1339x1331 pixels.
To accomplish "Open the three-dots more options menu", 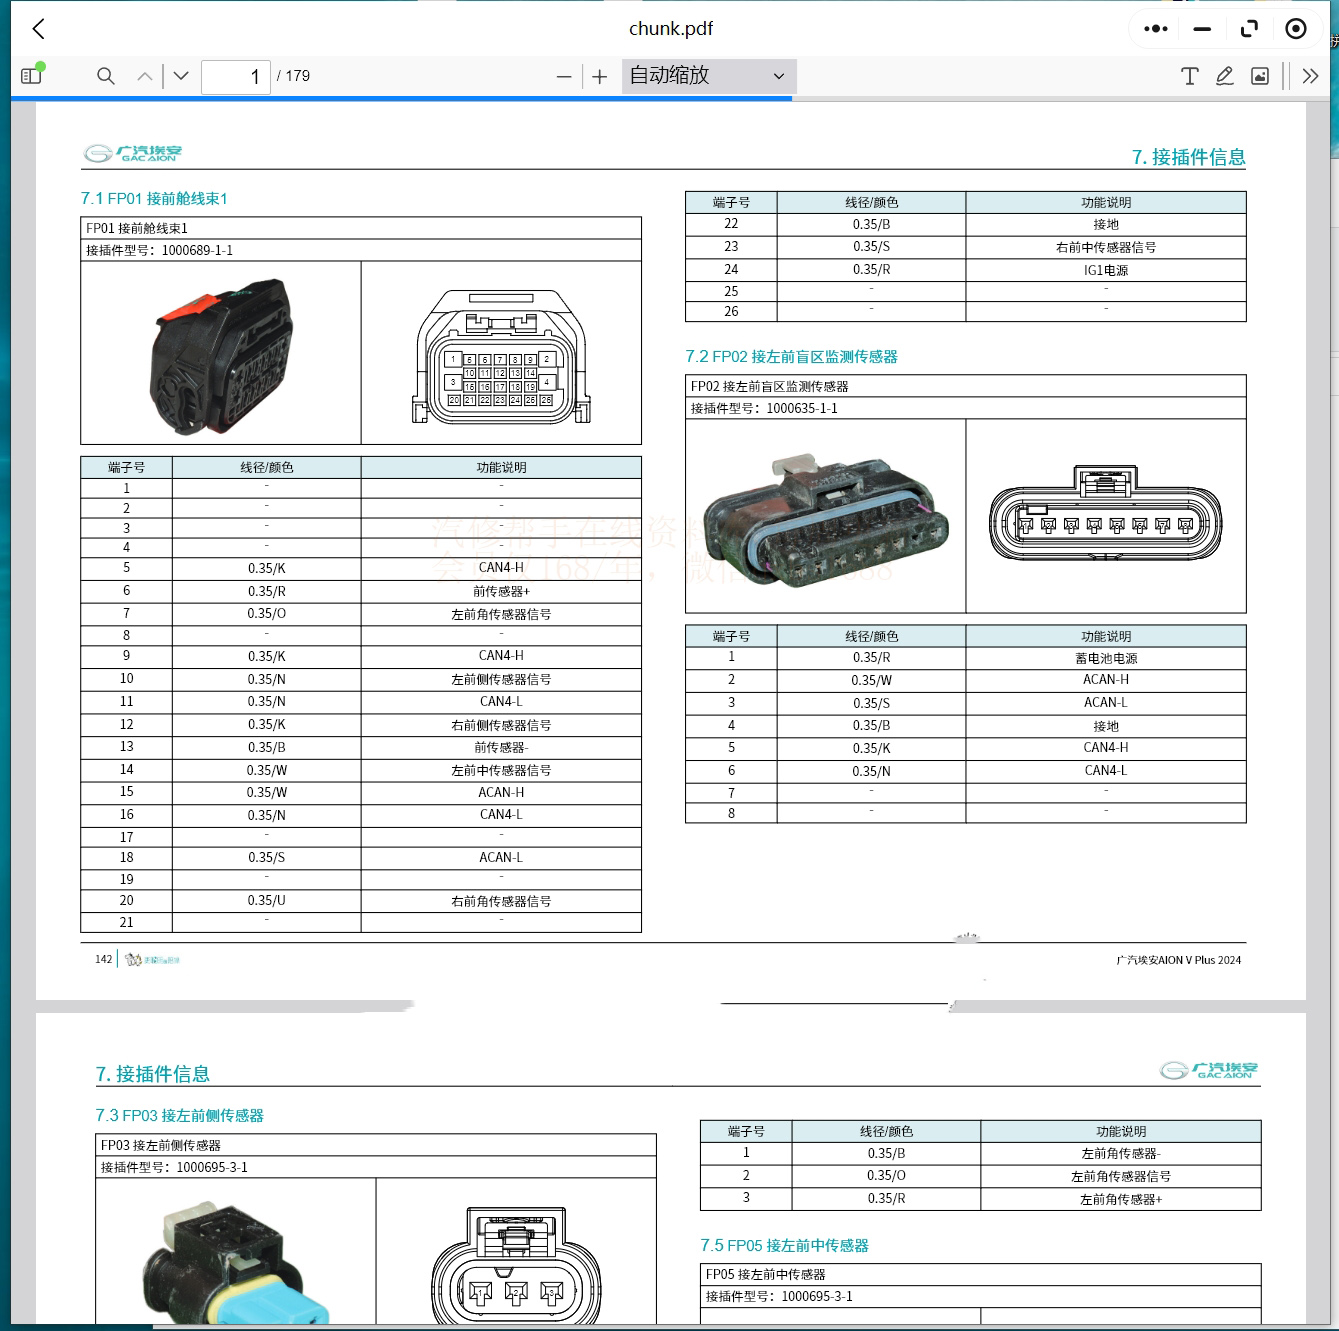I will click(1155, 29).
